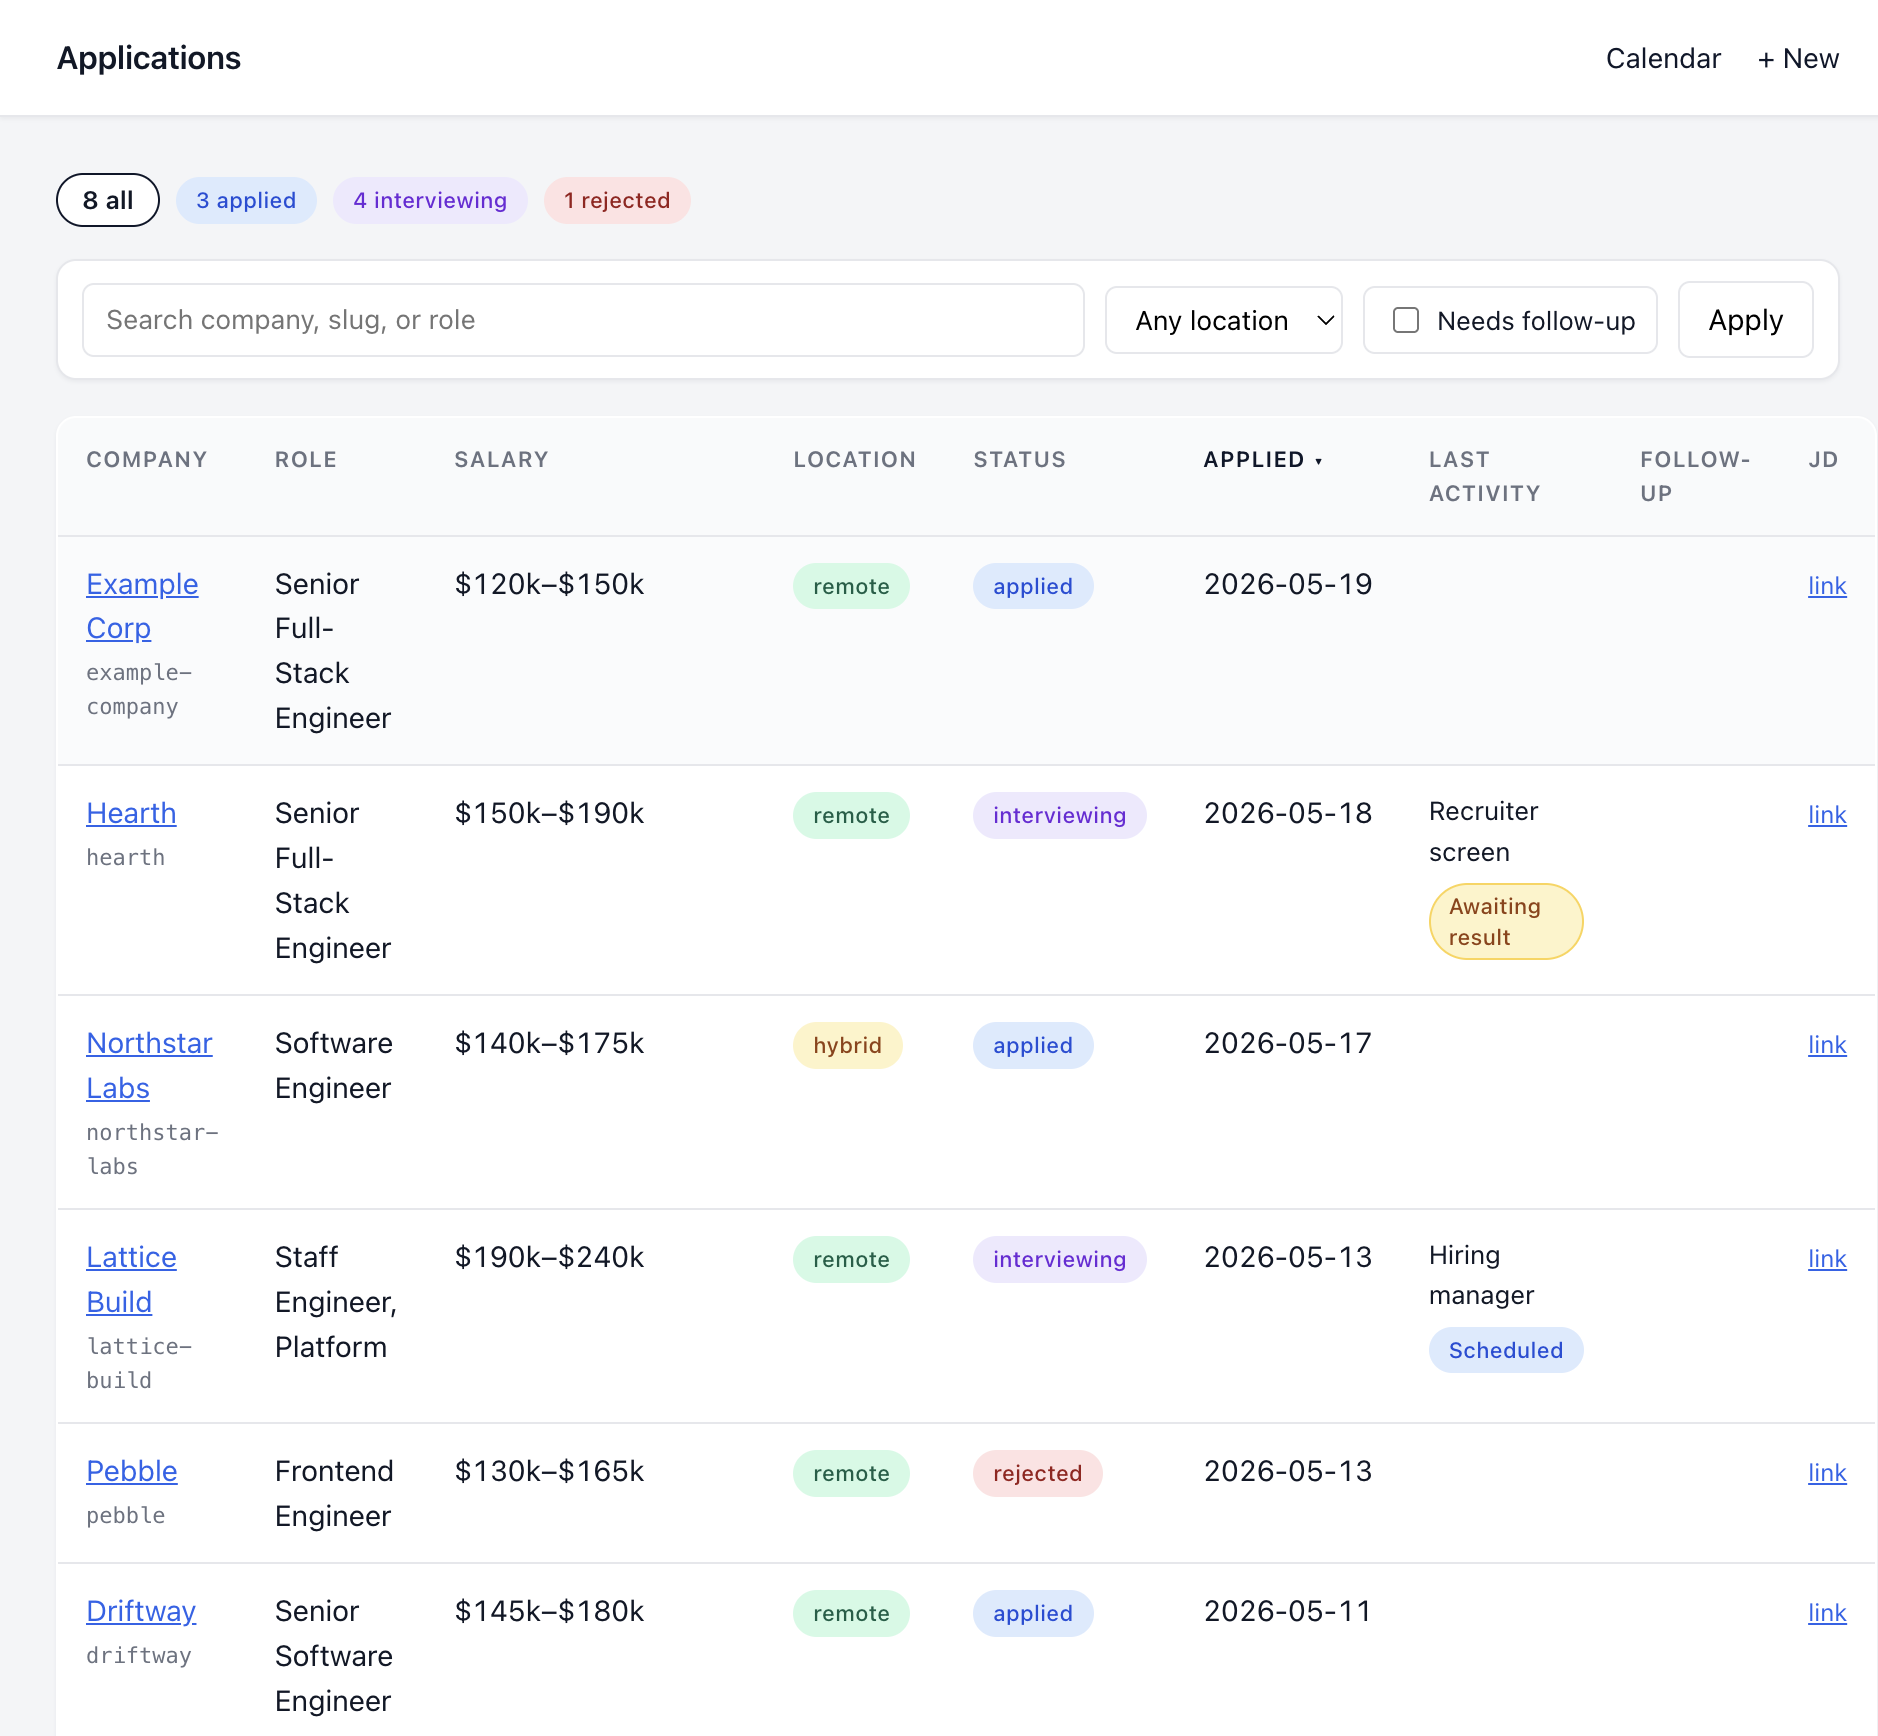Select the 2026-05-17 applied date

tap(1288, 1043)
